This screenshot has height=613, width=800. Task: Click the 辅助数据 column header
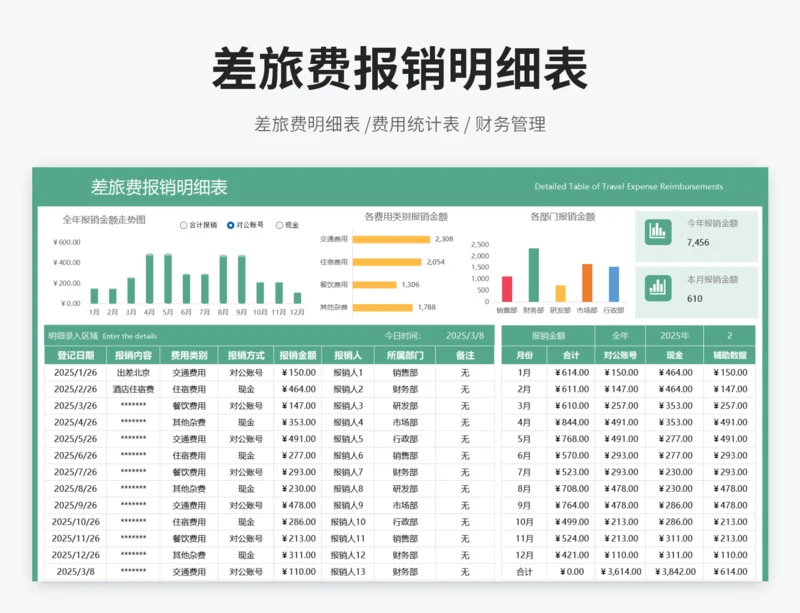click(x=730, y=355)
